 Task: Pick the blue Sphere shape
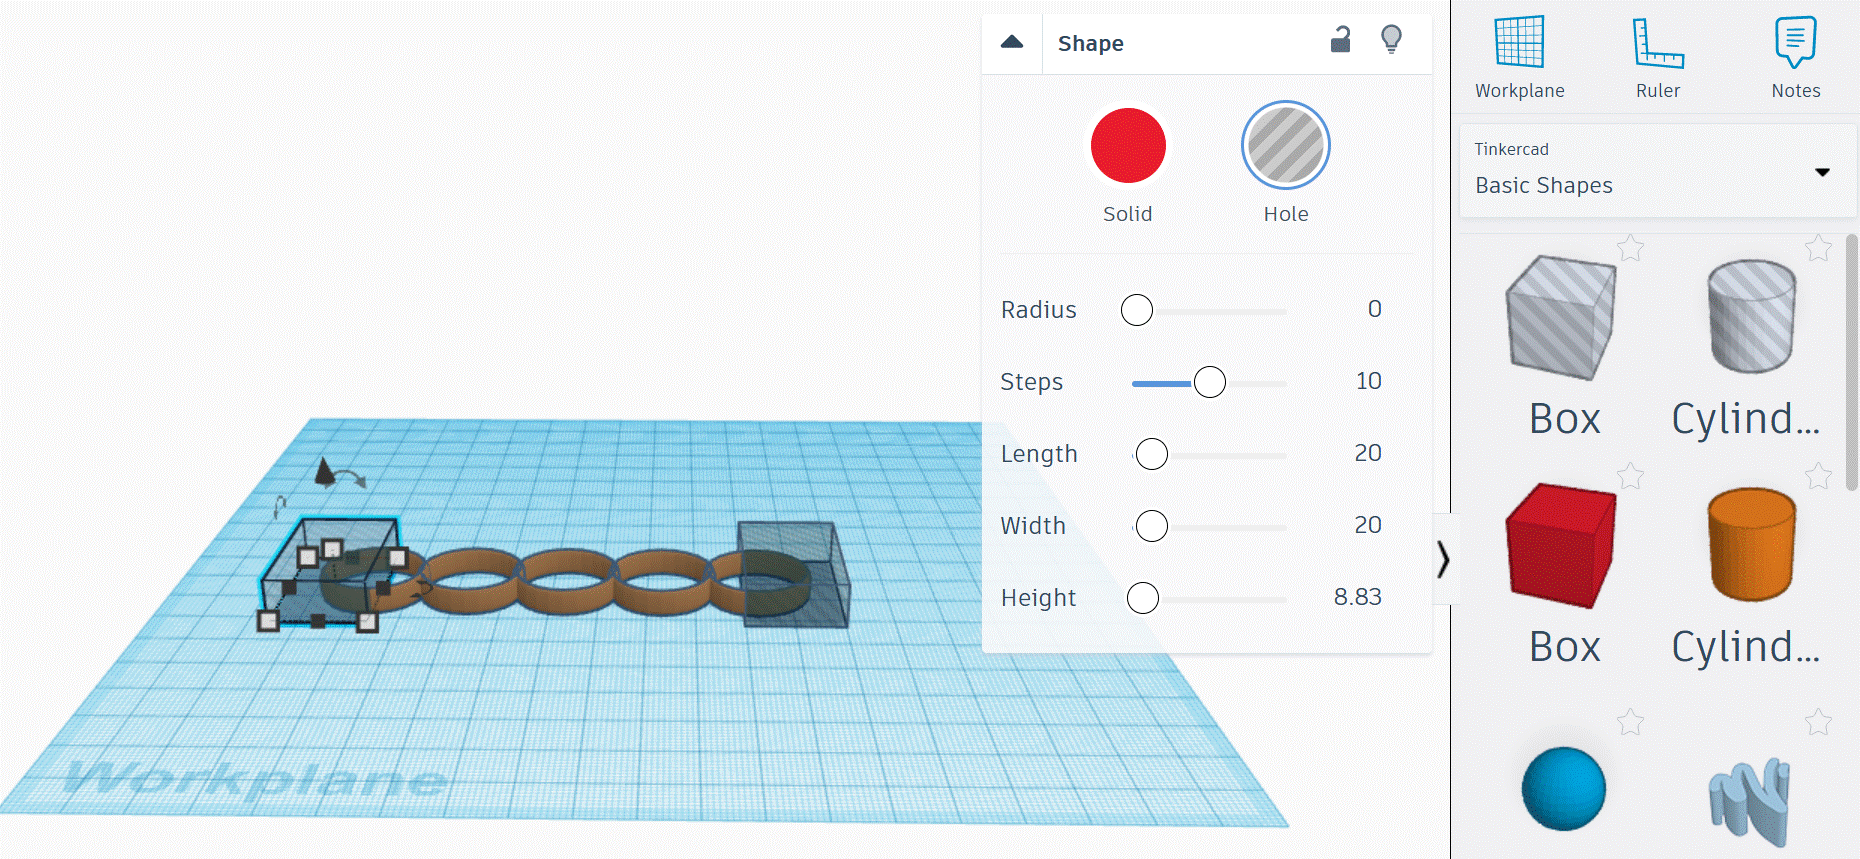[x=1564, y=789]
